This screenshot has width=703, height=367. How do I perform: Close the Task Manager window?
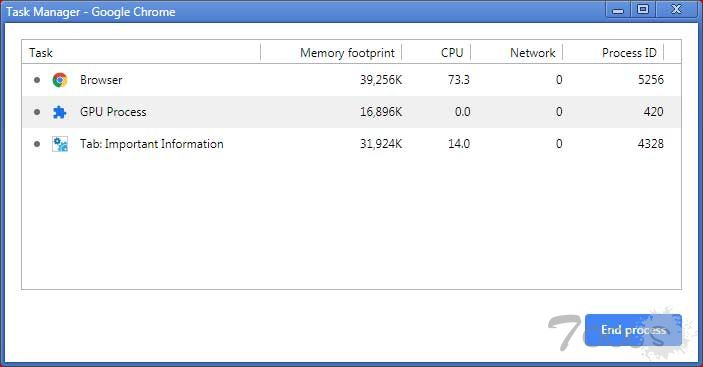[676, 9]
